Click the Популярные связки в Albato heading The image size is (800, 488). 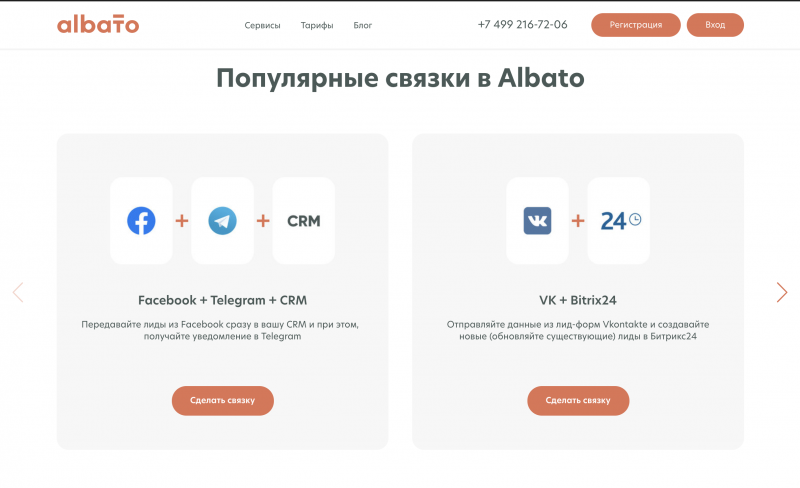point(400,79)
